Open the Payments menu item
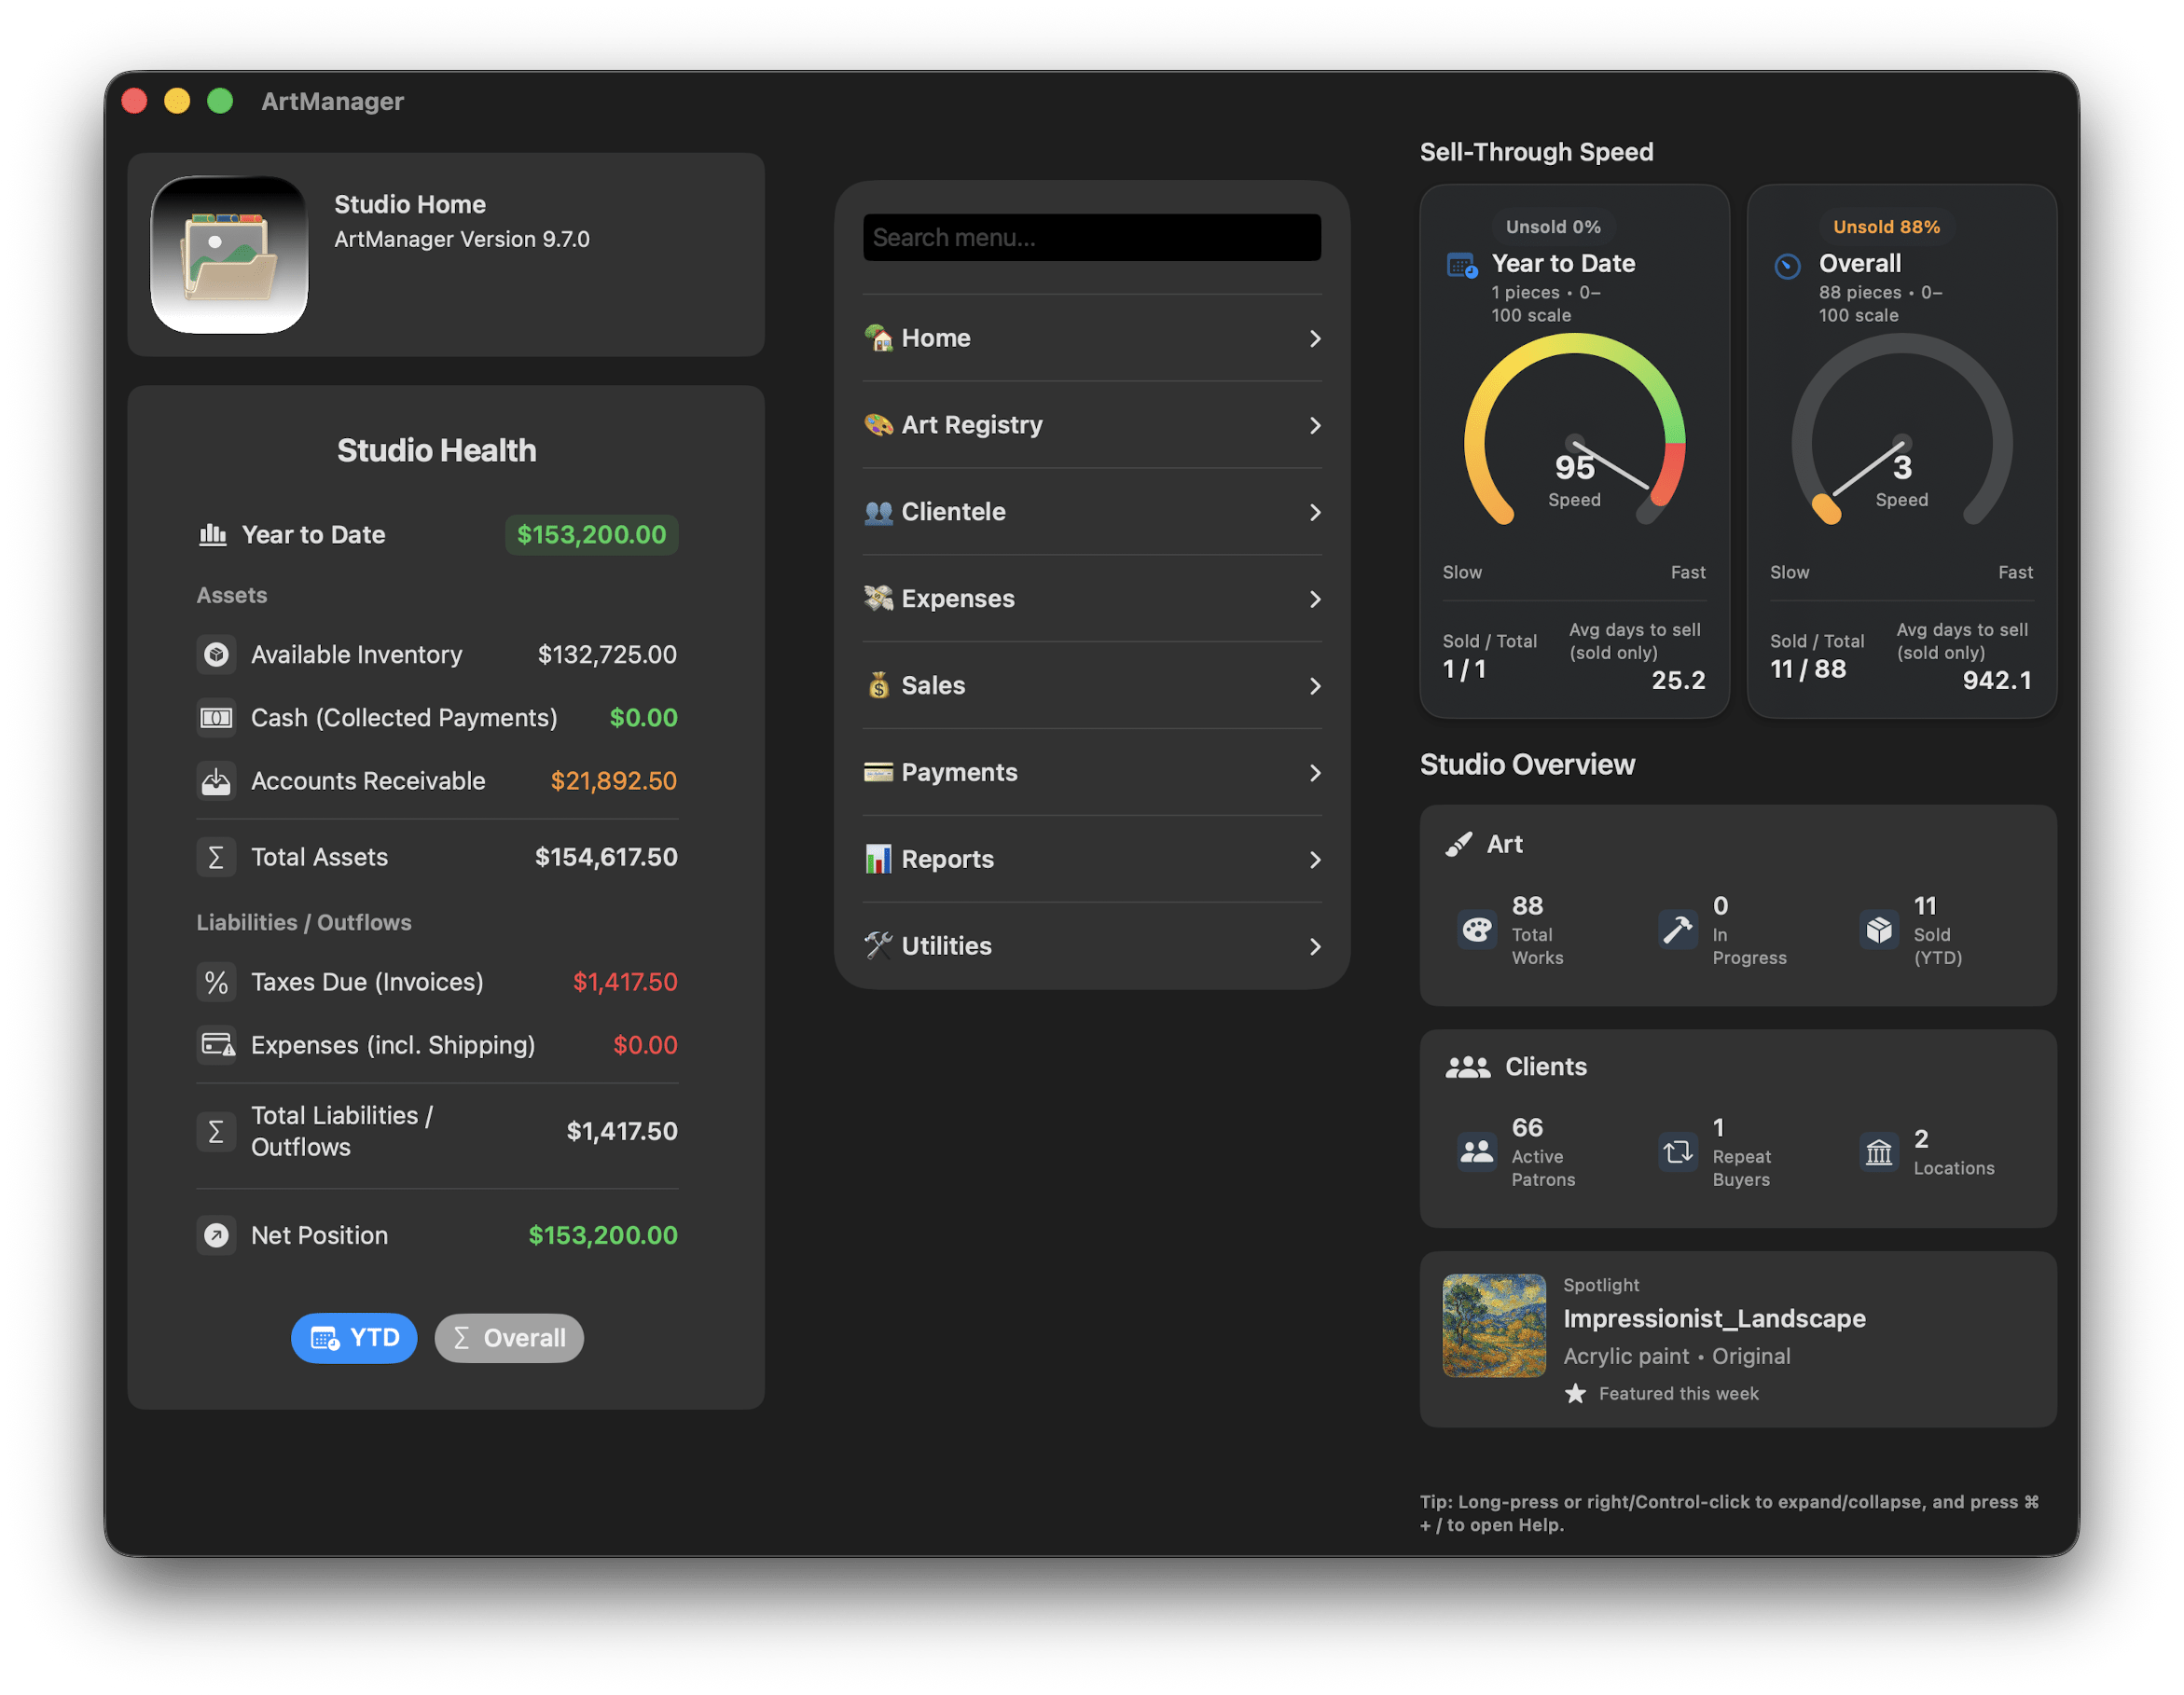Viewport: 2184px width, 1695px height. point(958,773)
